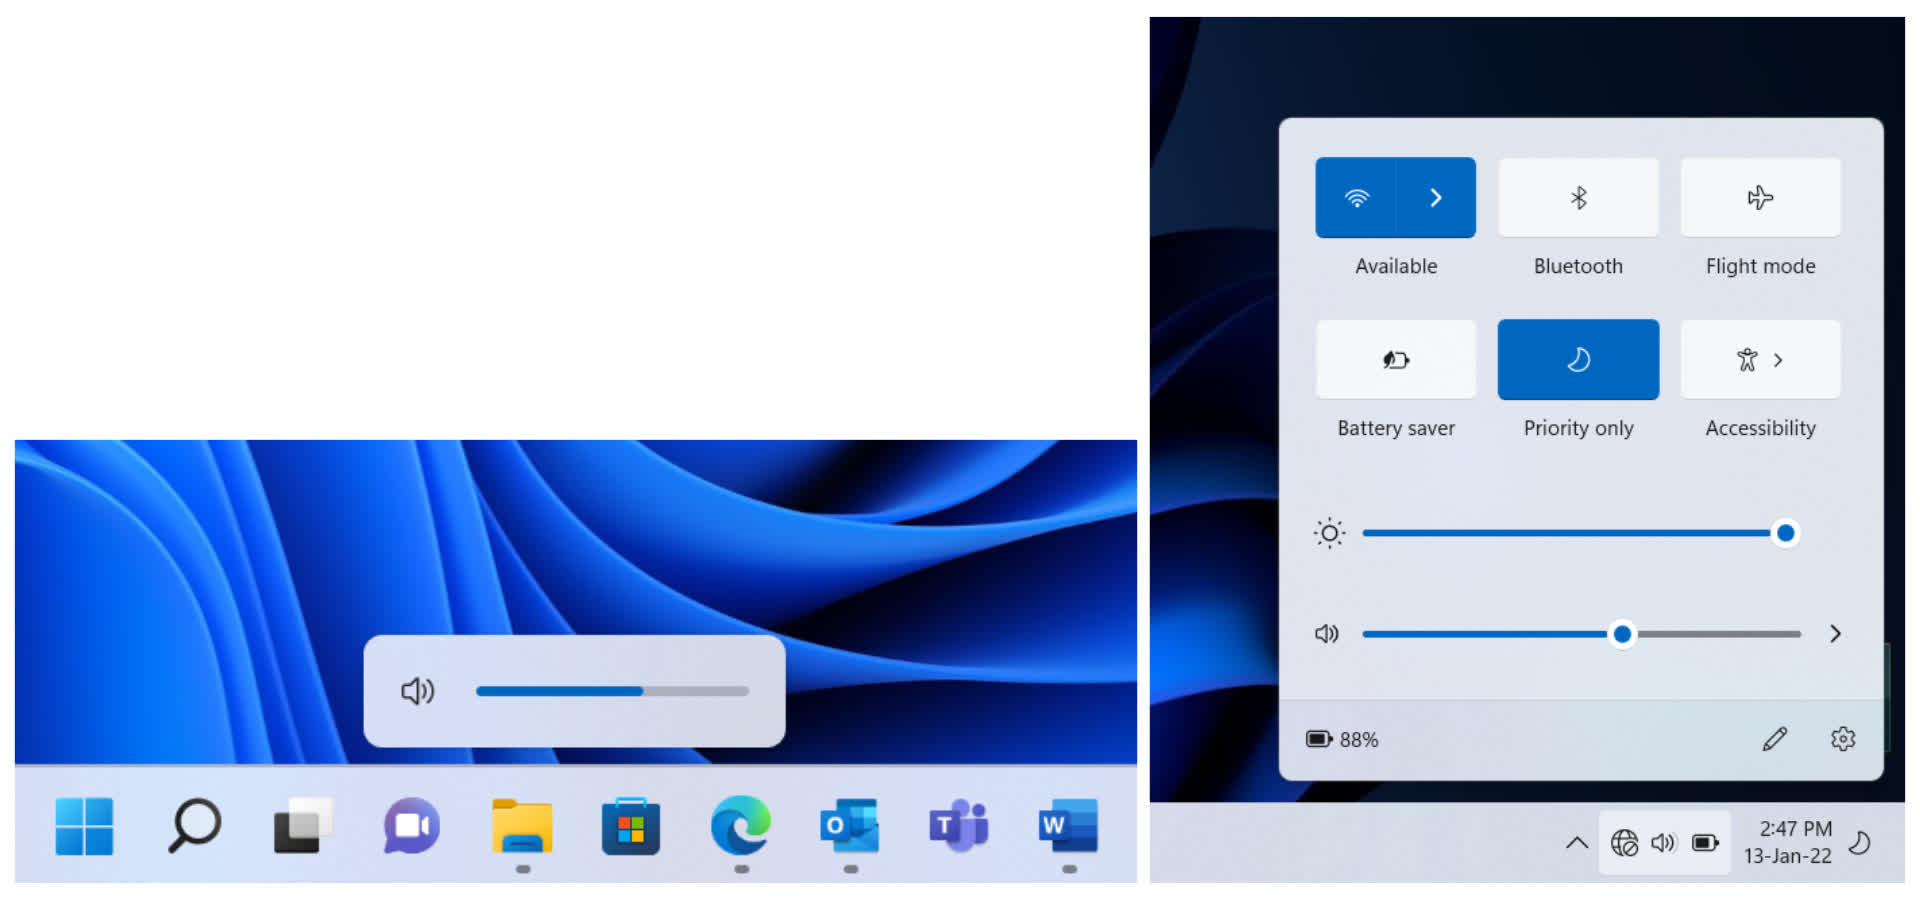Open sound output chooser next to volume slider
The width and height of the screenshot is (1920, 900).
(x=1835, y=634)
